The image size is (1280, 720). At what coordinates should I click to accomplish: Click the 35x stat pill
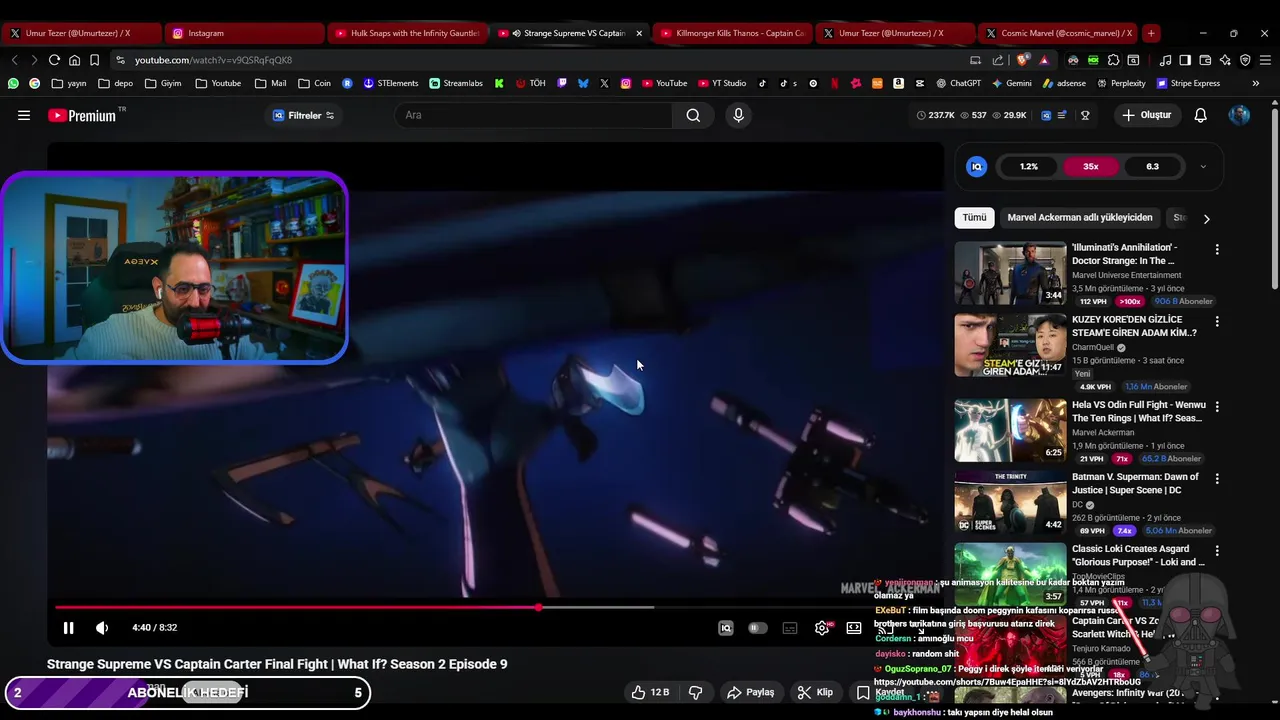(x=1091, y=167)
